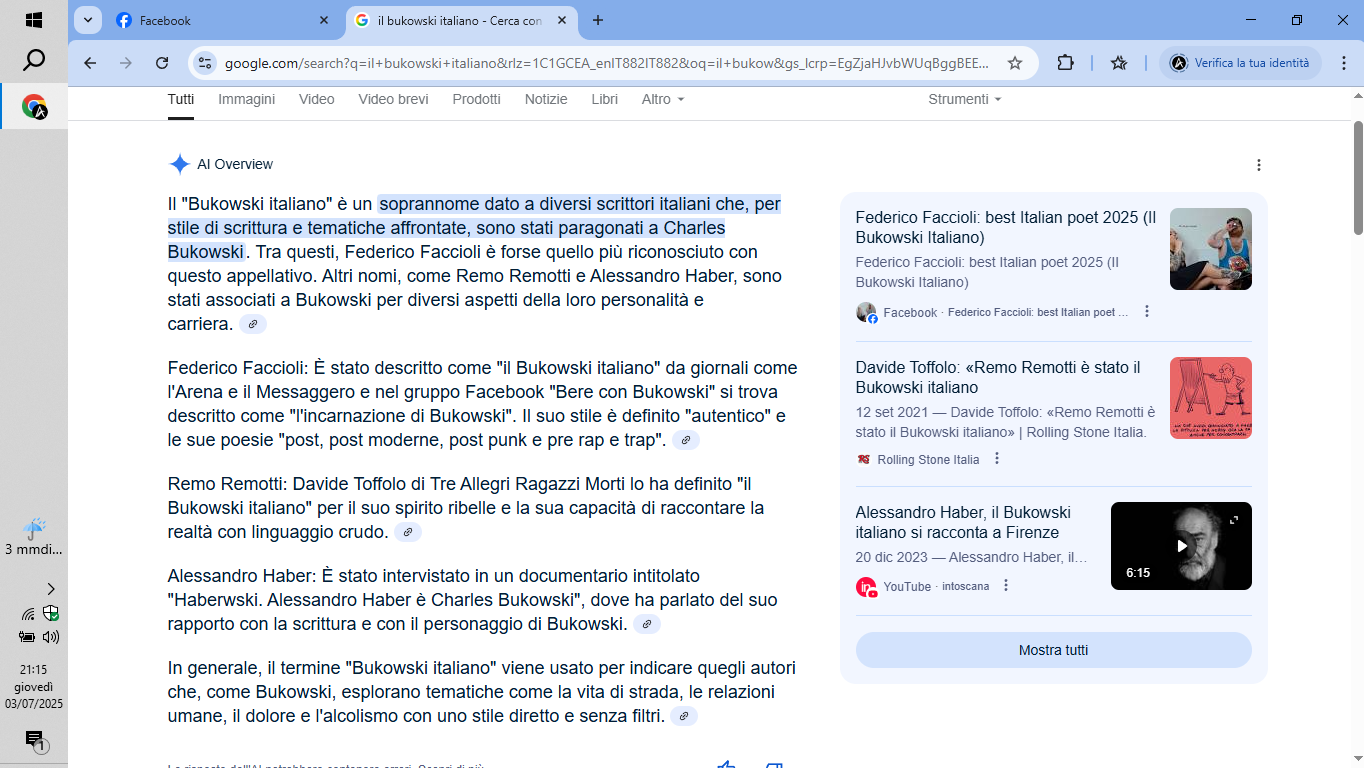The image size is (1364, 769).
Task: Play the Alessandro Haber video
Action: point(1181,546)
